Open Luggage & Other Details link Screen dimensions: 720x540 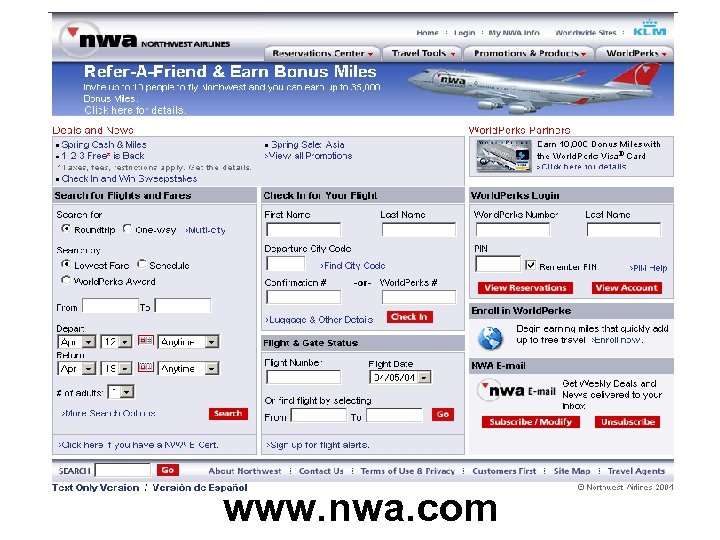[319, 320]
